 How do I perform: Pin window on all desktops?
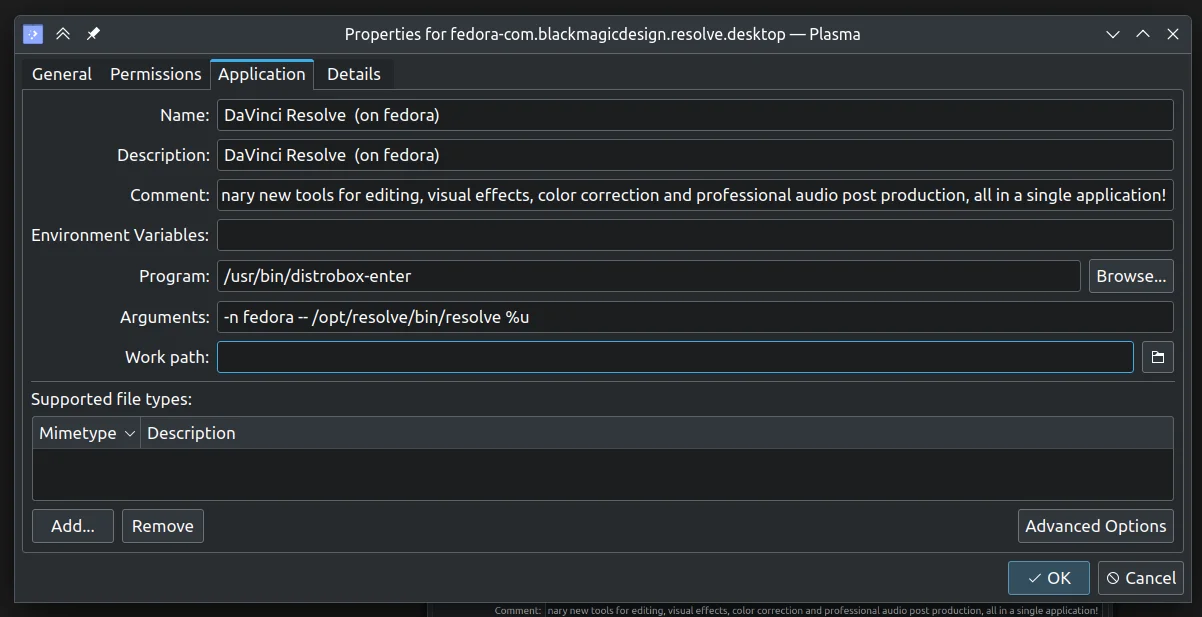pos(93,34)
